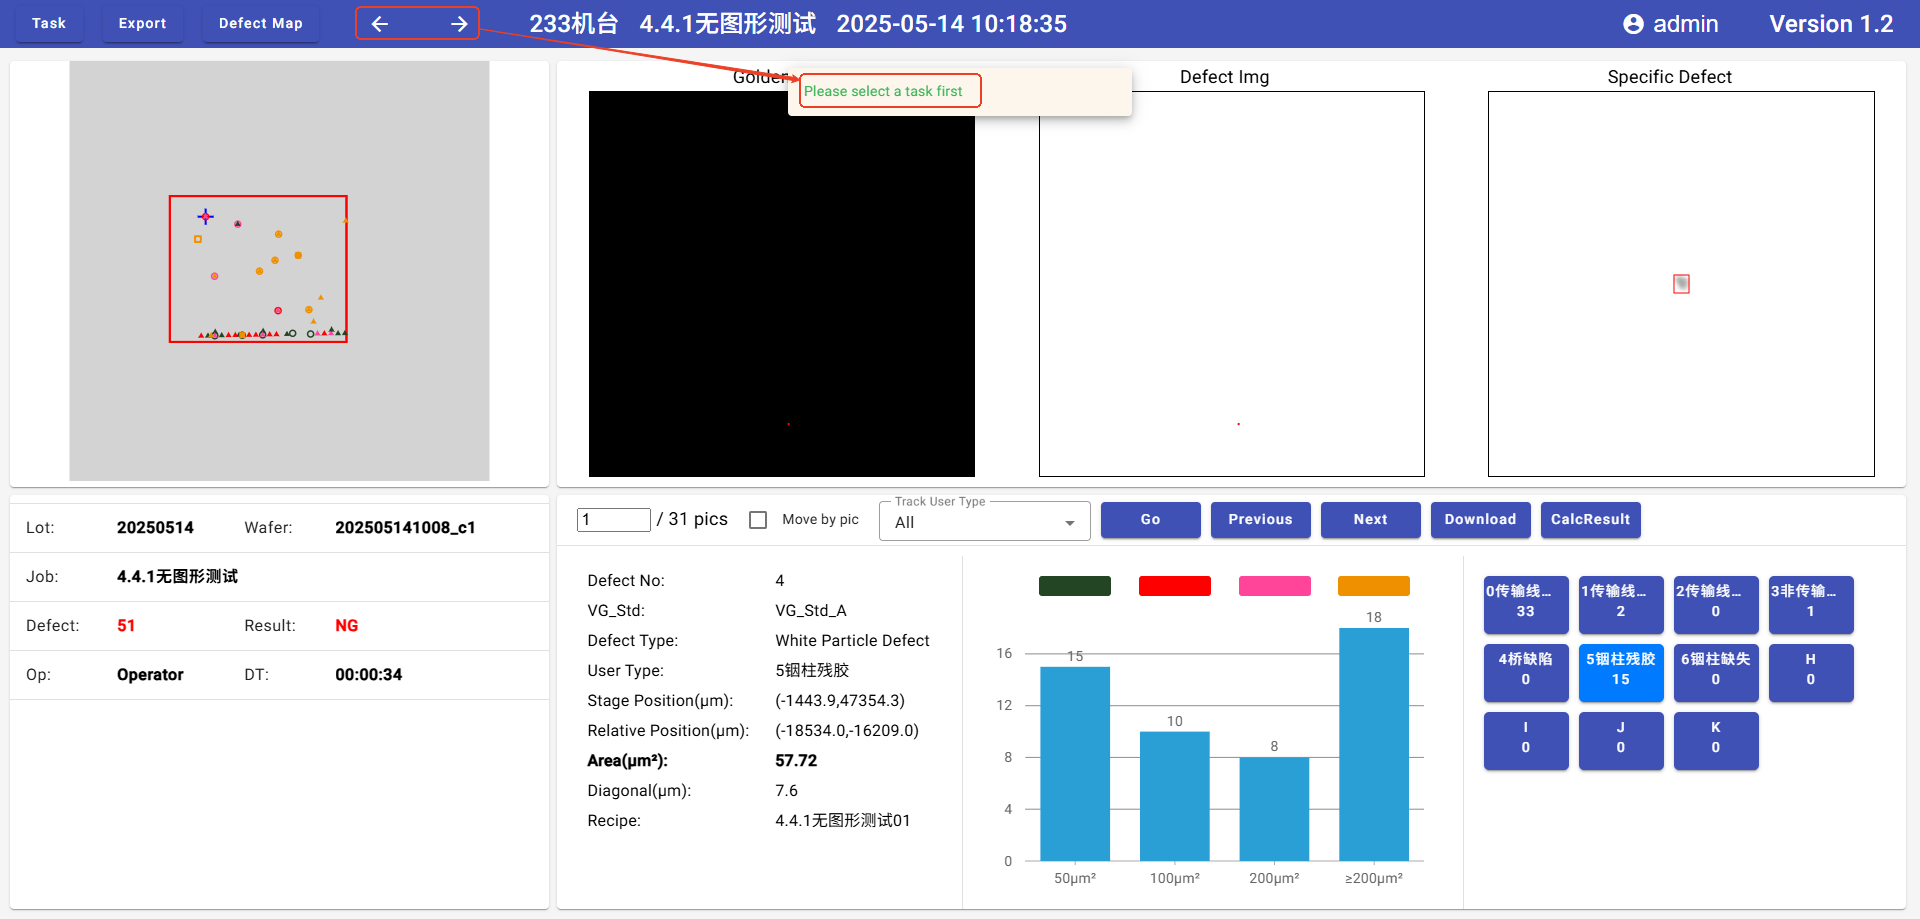Click the 1传输线 category button with 2
The image size is (1920, 919).
coord(1621,604)
